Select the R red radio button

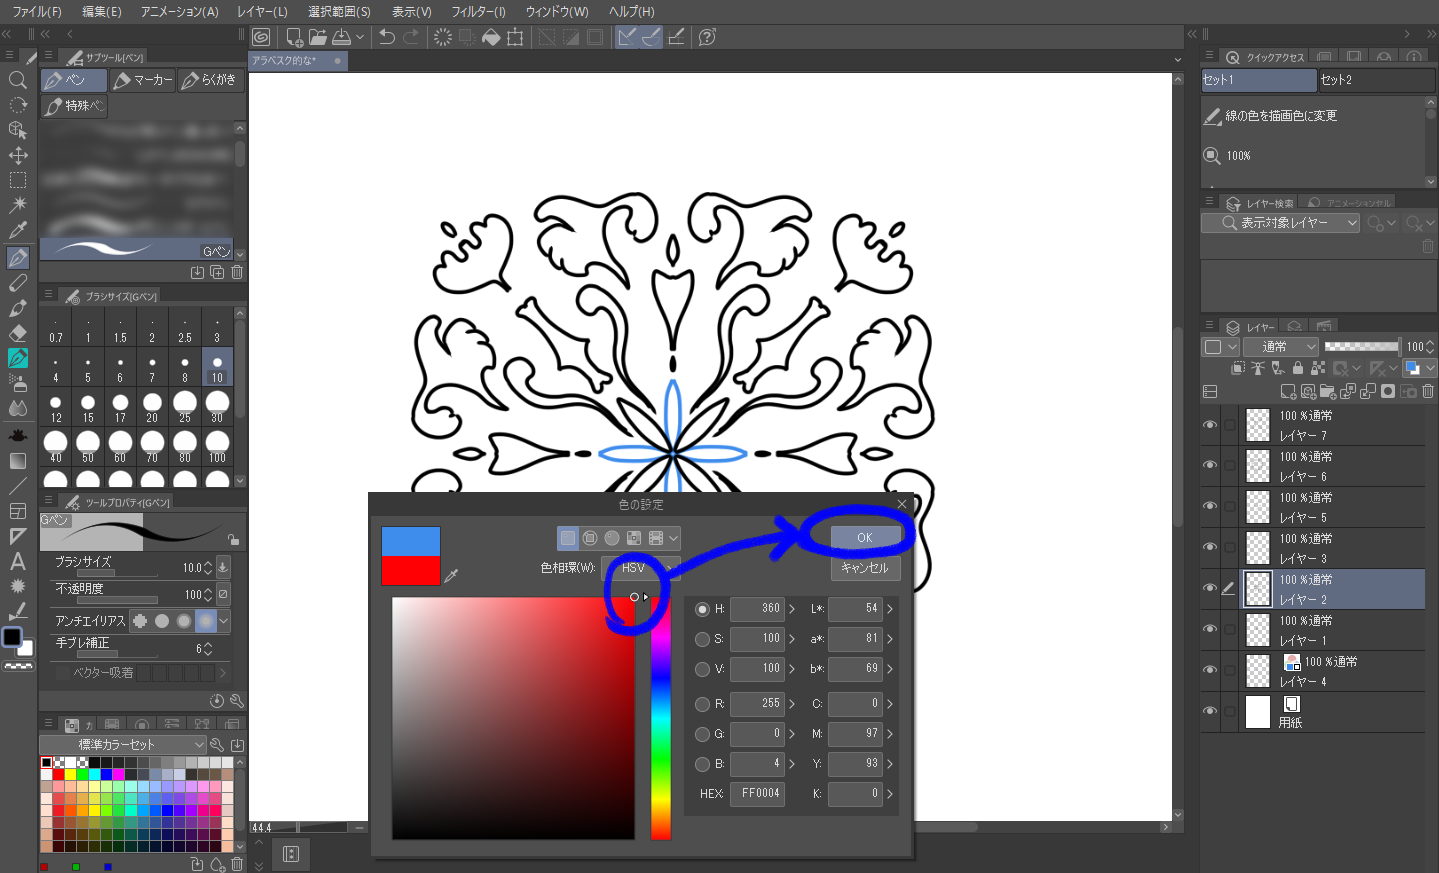(x=702, y=704)
